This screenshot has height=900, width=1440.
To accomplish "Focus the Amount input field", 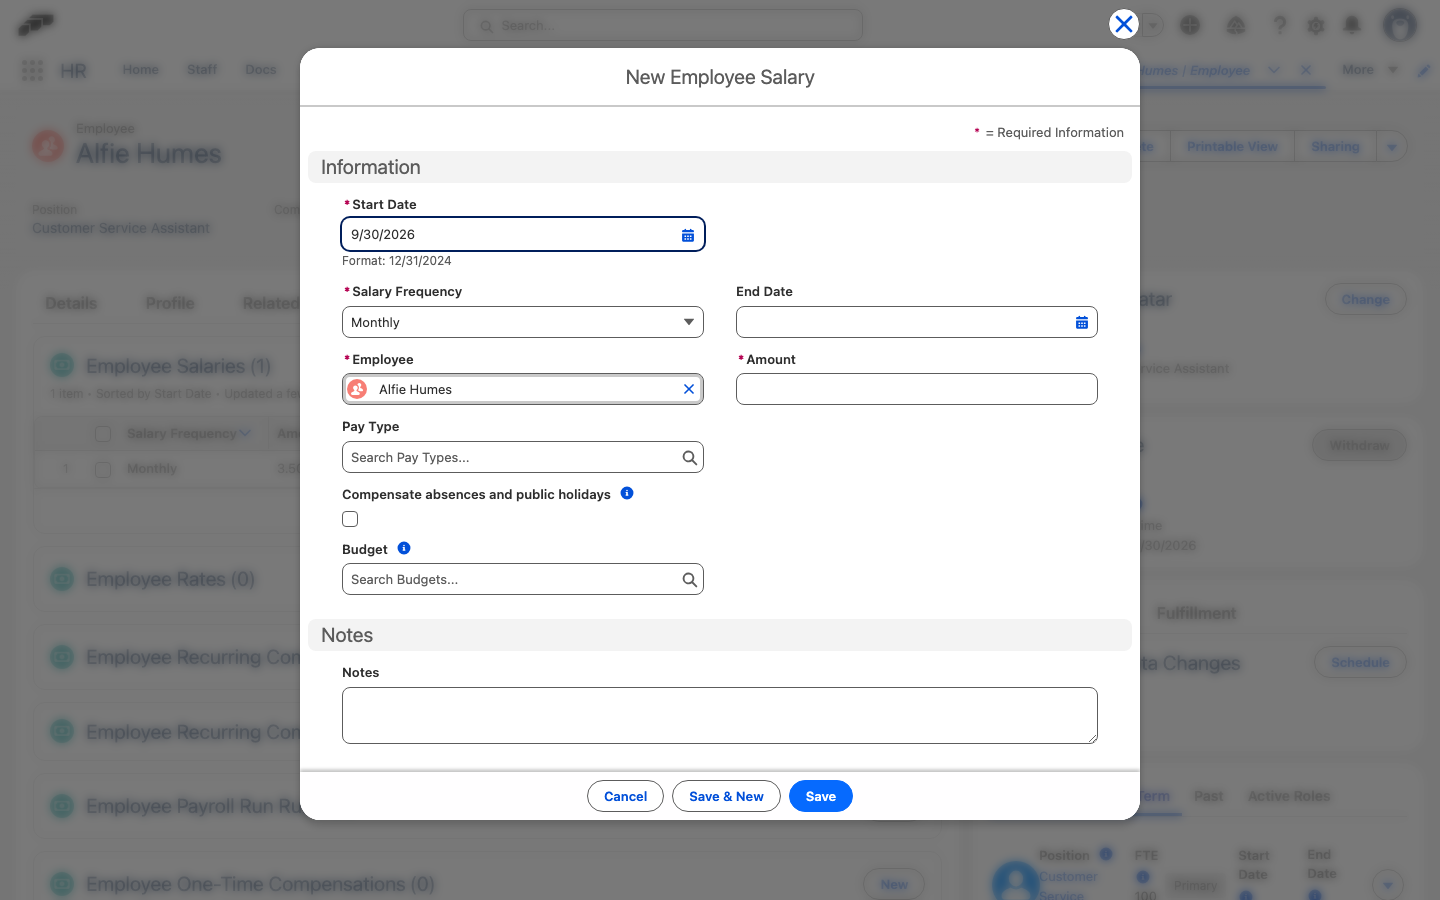I will 917,389.
